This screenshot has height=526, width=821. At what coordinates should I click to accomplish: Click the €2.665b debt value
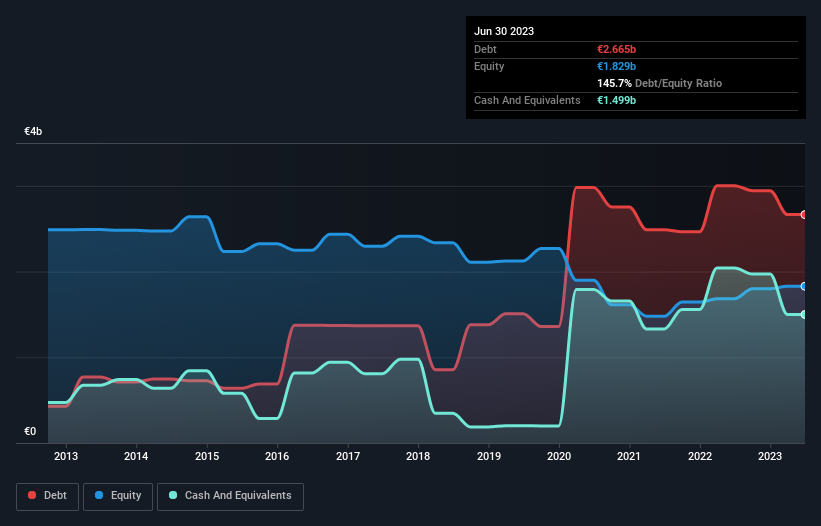point(616,49)
